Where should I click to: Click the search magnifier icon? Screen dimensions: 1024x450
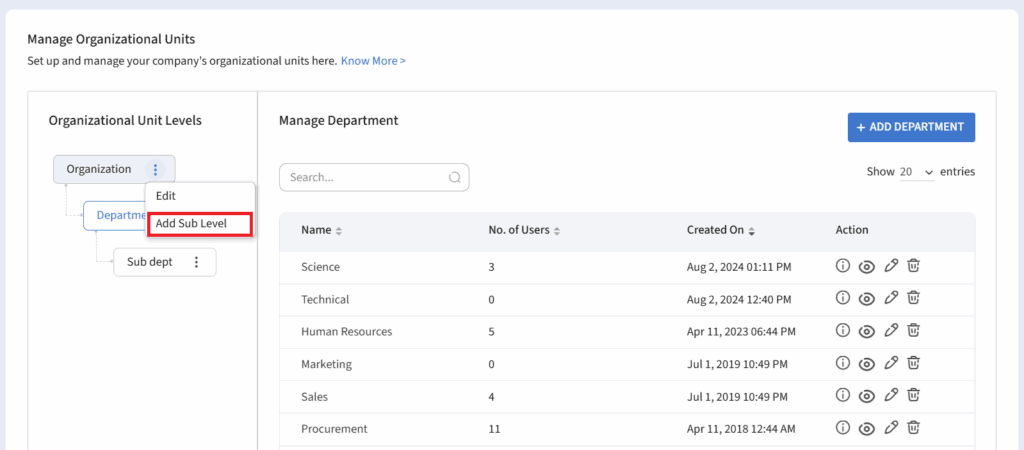tap(454, 178)
